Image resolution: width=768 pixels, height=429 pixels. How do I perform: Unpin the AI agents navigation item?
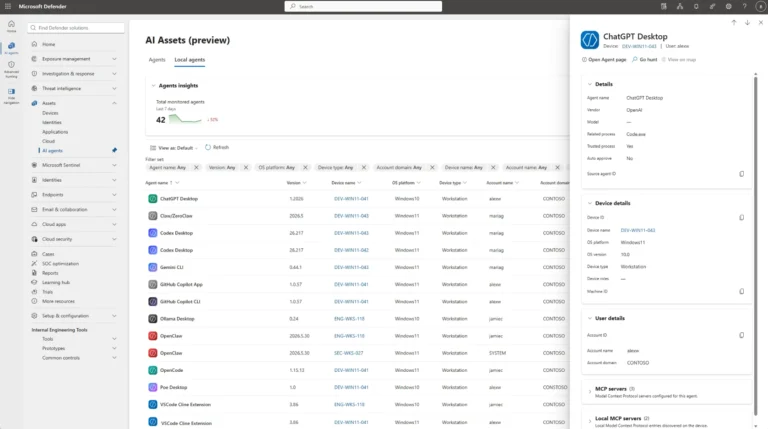115,150
